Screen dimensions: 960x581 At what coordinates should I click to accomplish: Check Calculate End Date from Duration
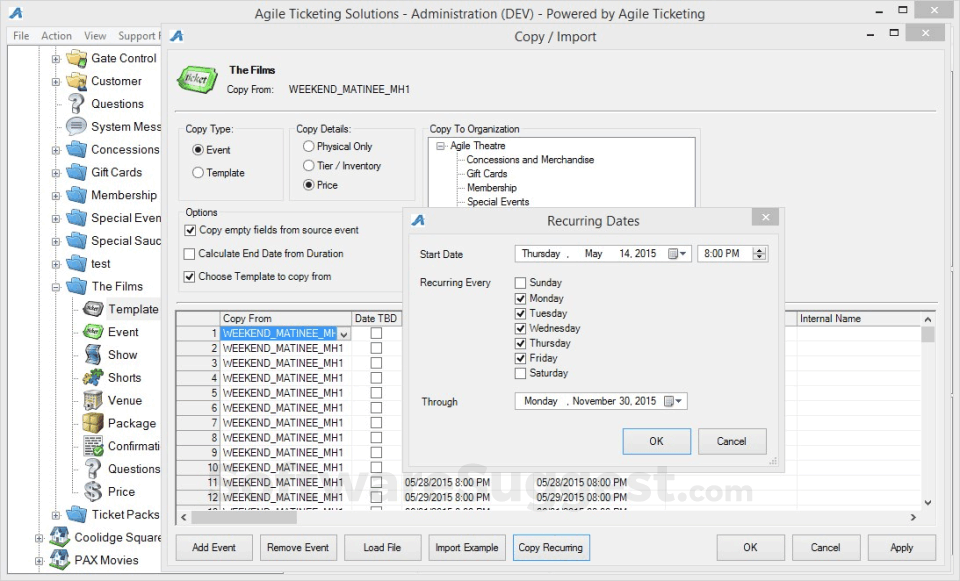(189, 253)
